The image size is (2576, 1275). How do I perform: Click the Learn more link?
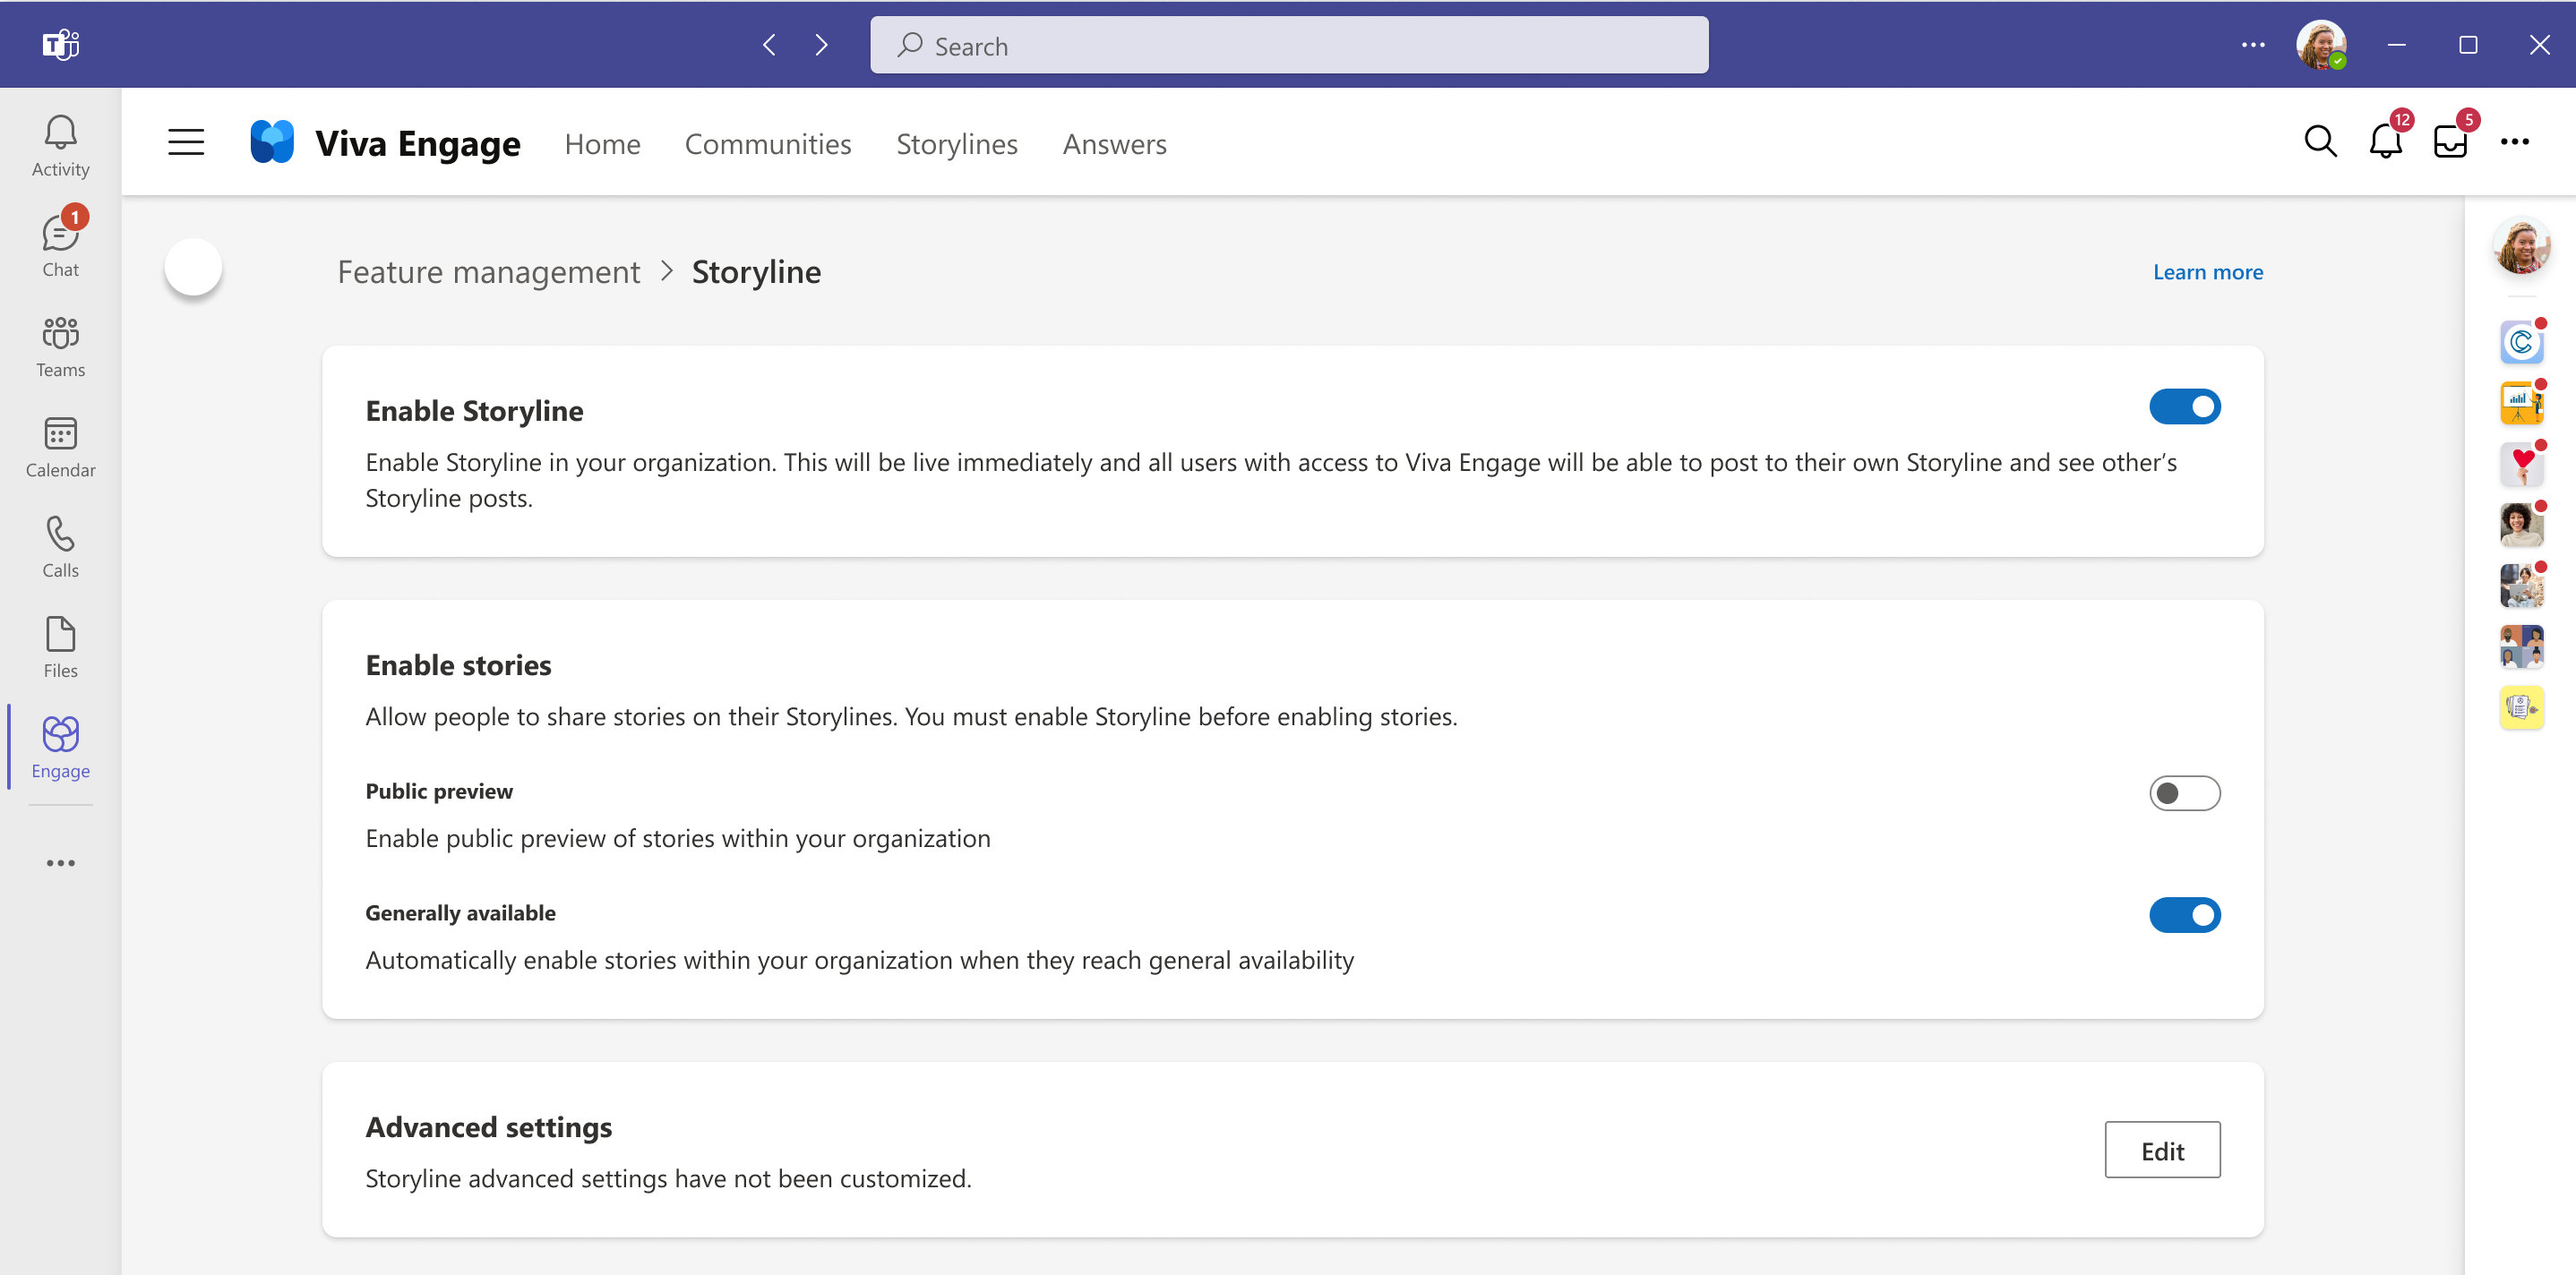click(2207, 272)
